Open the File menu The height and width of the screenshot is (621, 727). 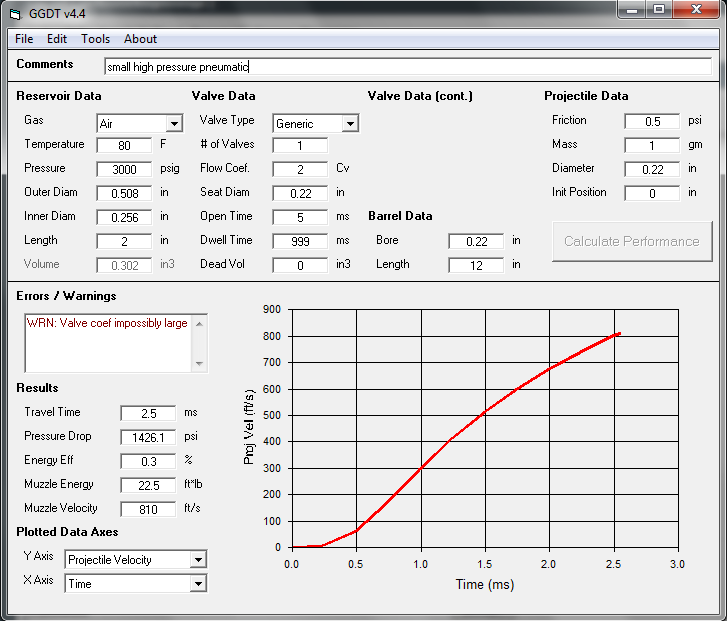(x=24, y=39)
